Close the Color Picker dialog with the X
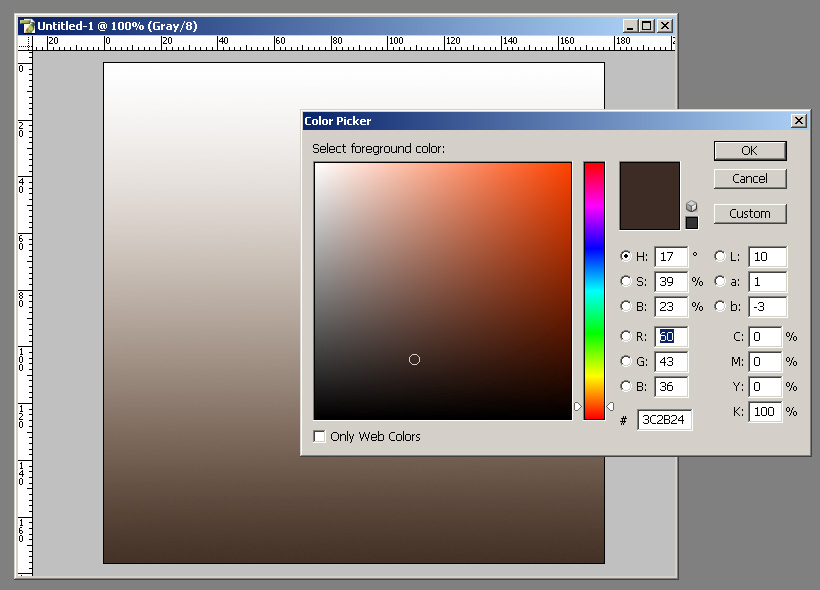The image size is (820, 590). tap(798, 121)
